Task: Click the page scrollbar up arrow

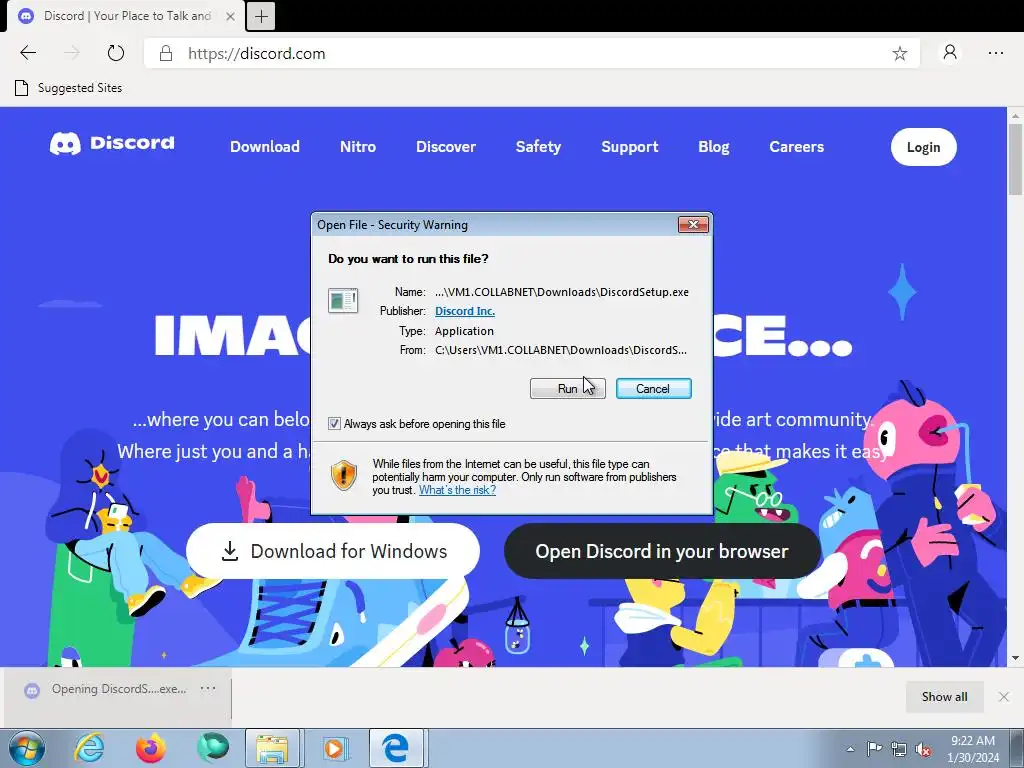Action: click(1015, 116)
